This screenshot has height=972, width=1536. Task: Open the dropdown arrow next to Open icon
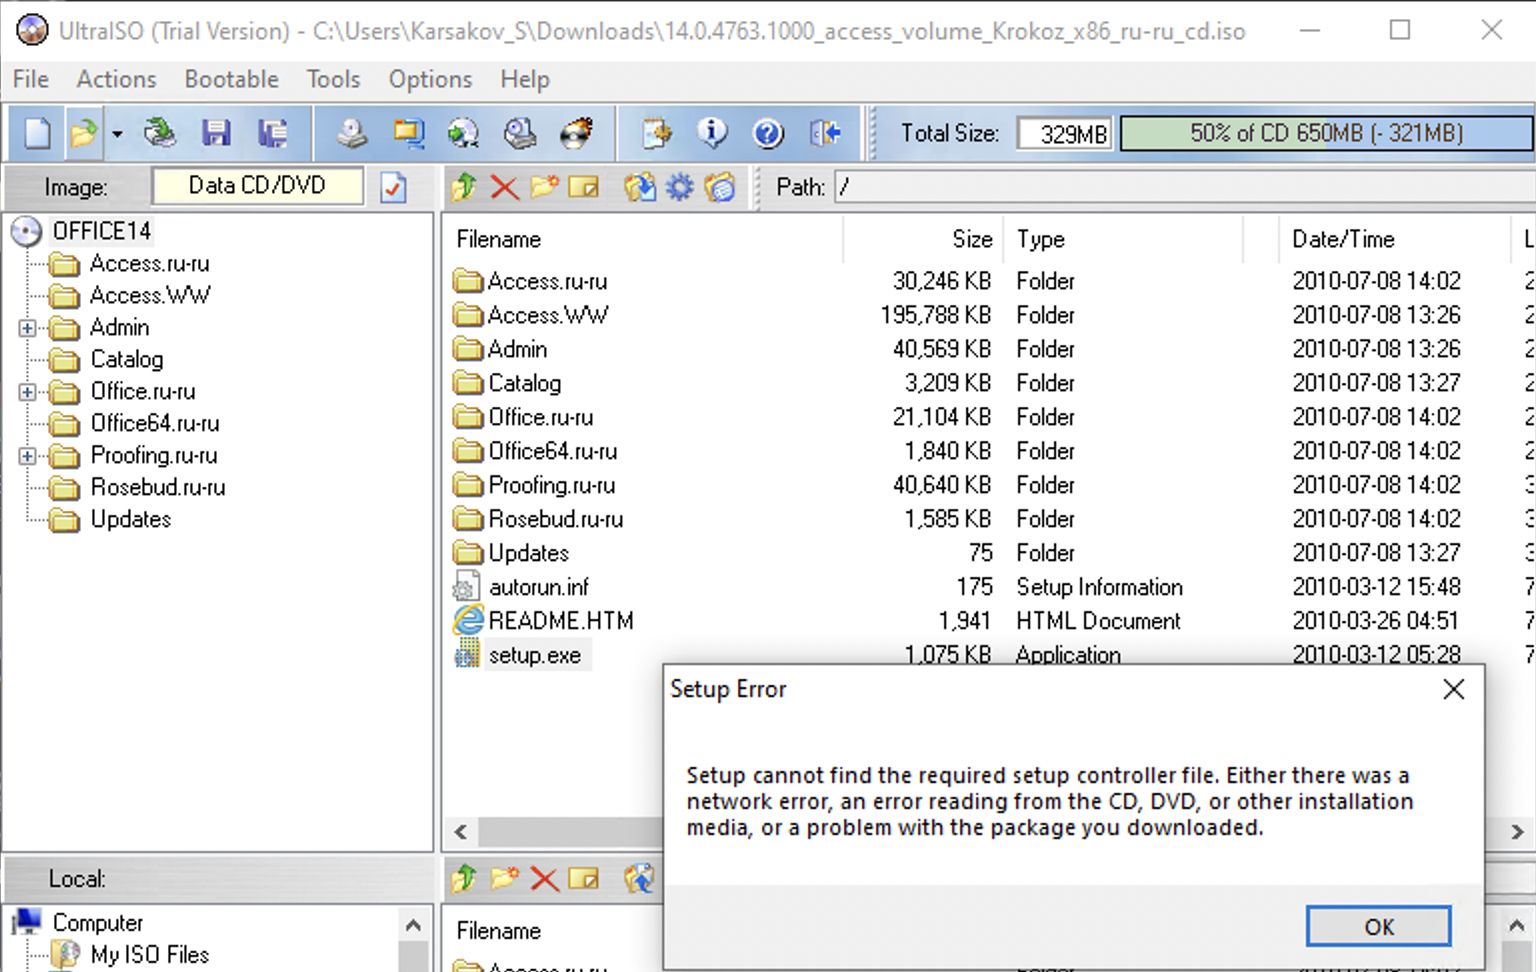coord(117,134)
